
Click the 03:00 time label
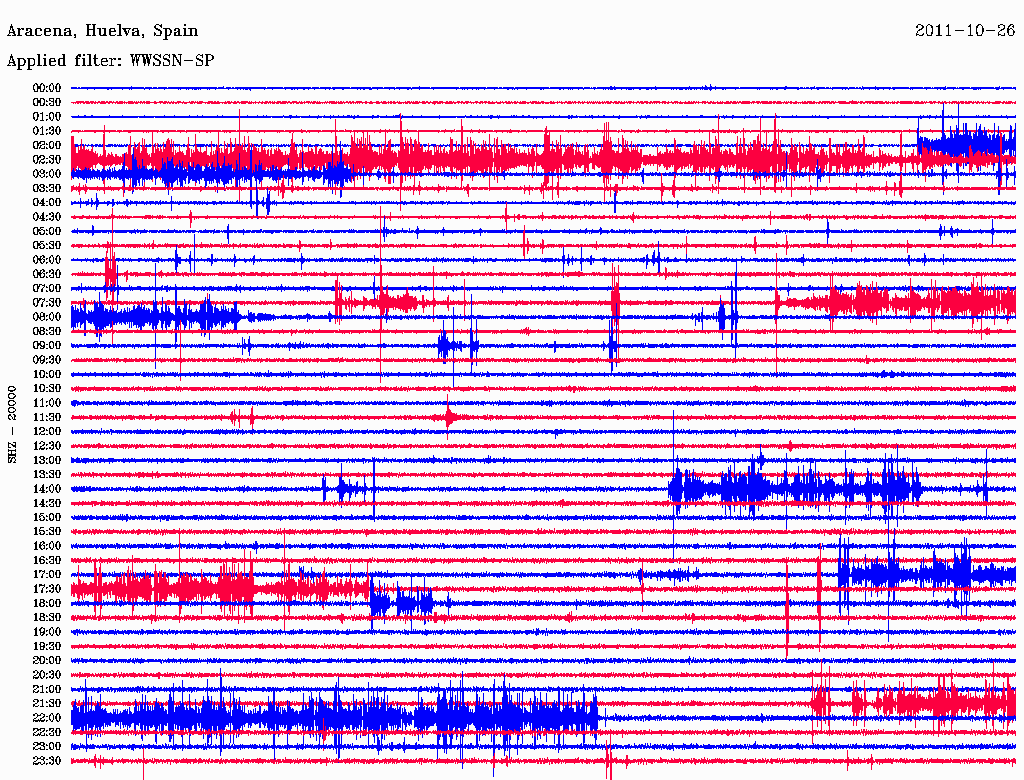click(46, 174)
